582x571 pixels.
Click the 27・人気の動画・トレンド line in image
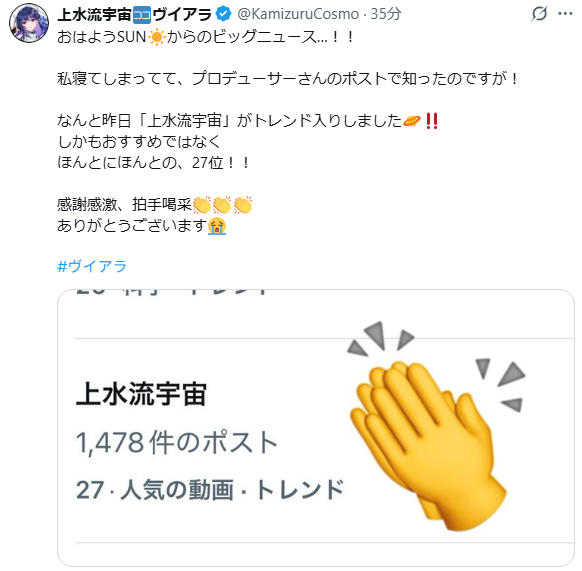coord(210,489)
